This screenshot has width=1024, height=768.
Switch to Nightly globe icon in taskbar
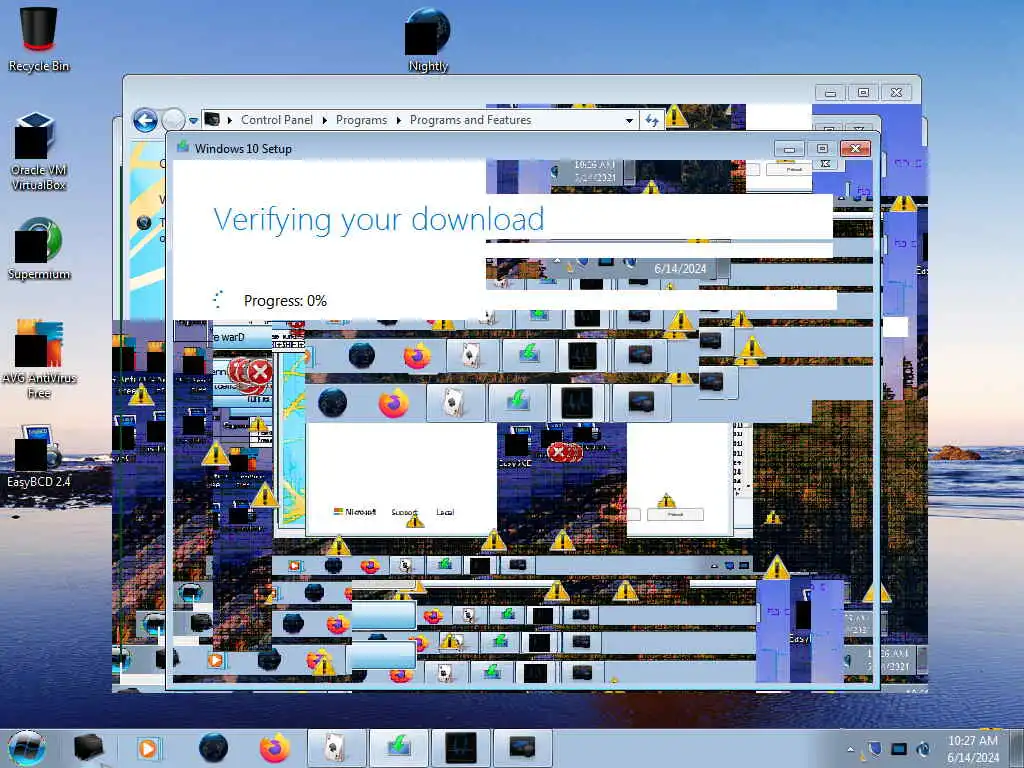tap(213, 748)
